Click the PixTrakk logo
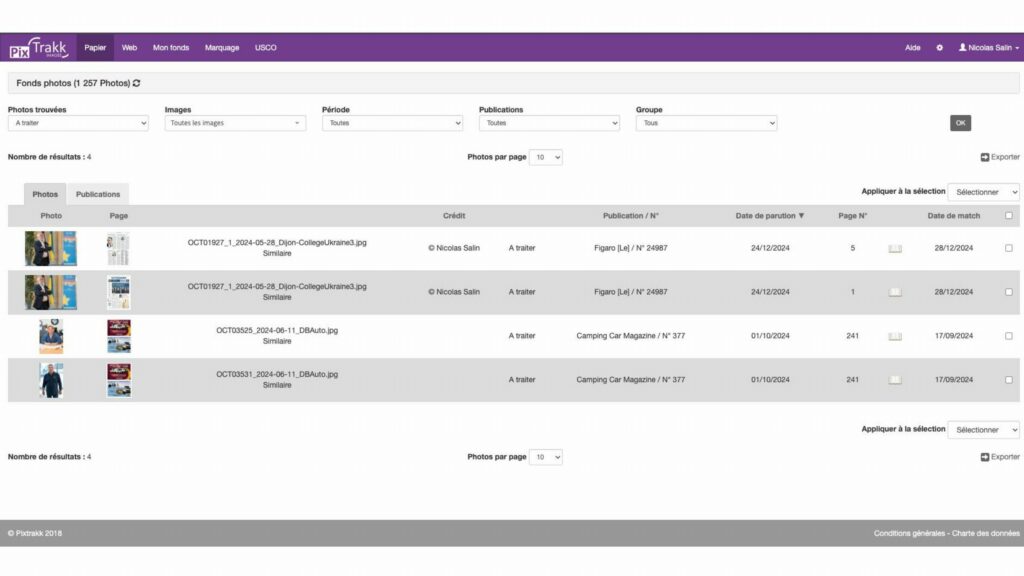 [38, 48]
